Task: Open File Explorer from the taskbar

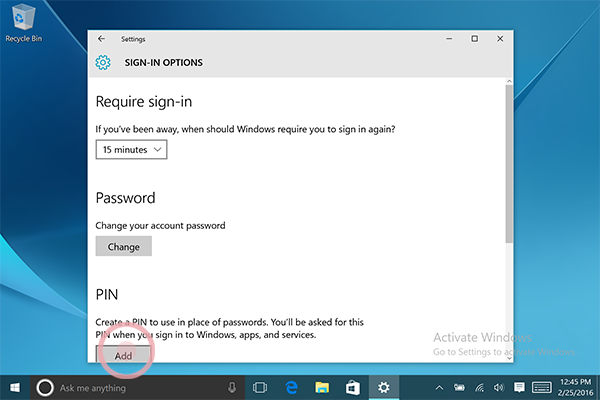Action: pos(322,388)
